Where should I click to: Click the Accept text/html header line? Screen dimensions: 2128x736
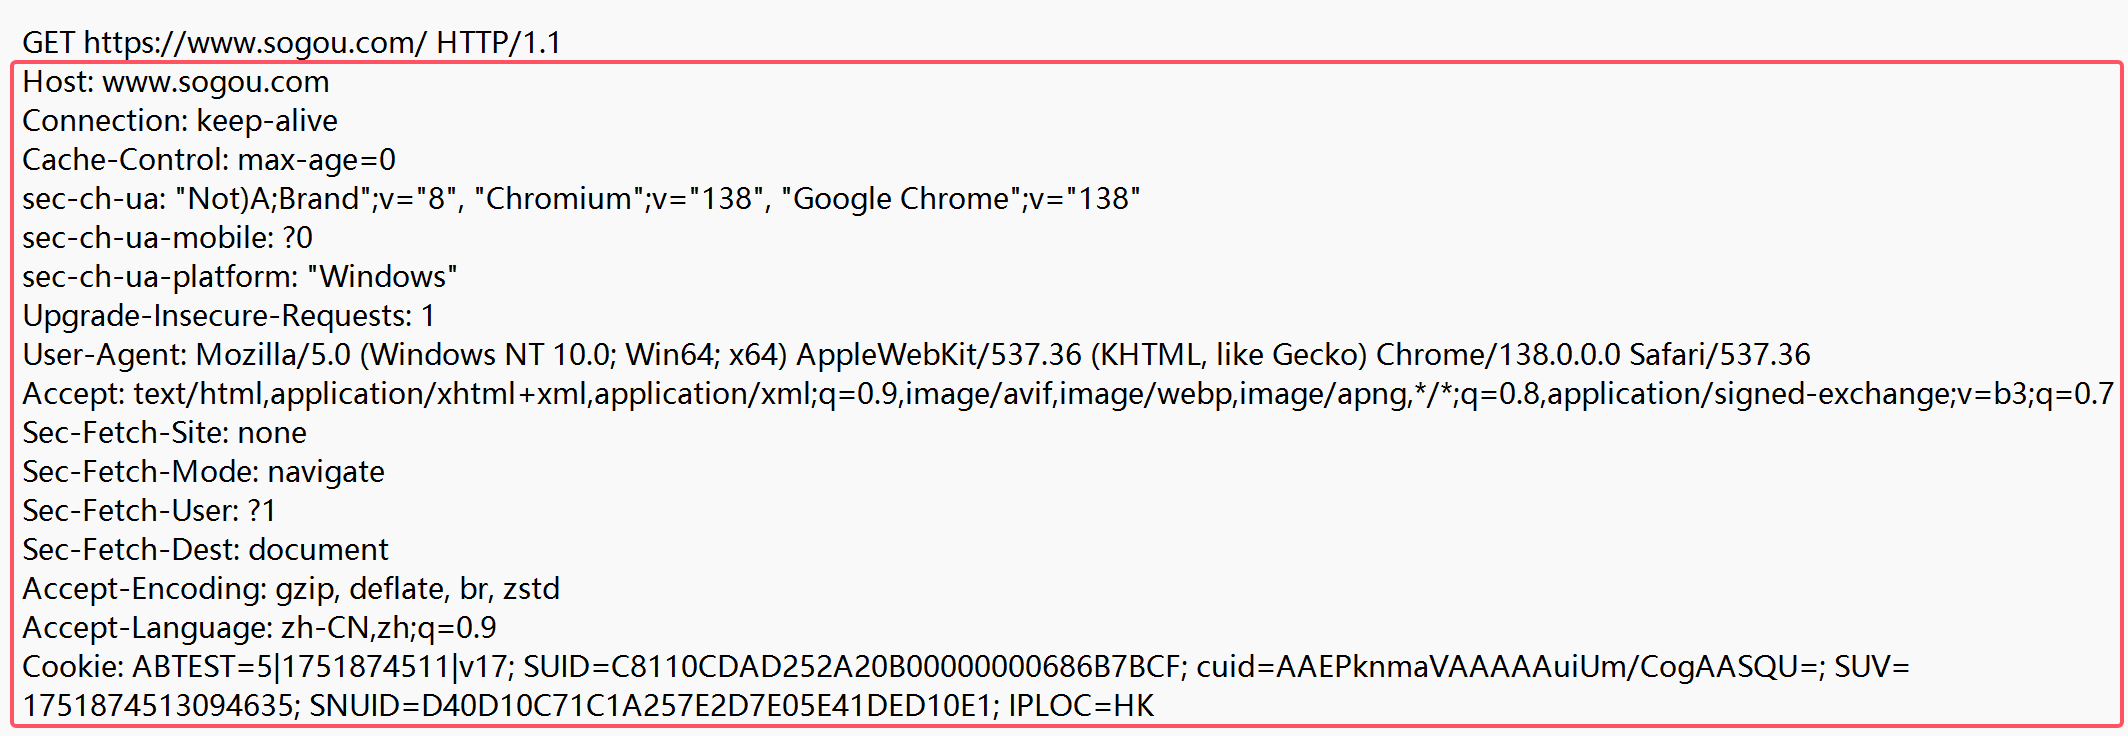coord(1067,394)
